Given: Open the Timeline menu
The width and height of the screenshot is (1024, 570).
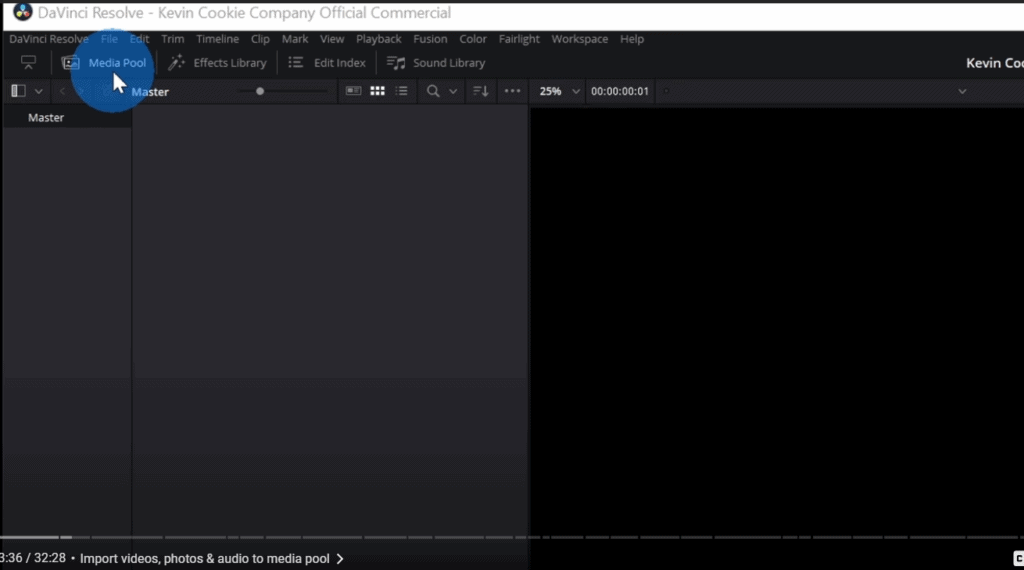Looking at the screenshot, I should click(217, 39).
